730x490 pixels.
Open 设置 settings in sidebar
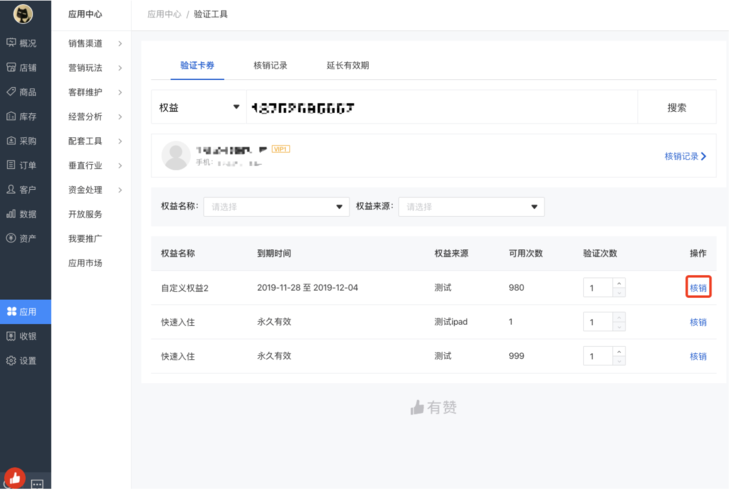click(x=22, y=361)
